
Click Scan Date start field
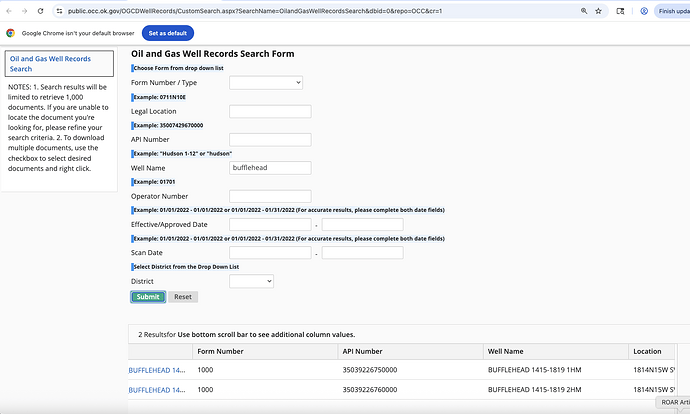[270, 253]
